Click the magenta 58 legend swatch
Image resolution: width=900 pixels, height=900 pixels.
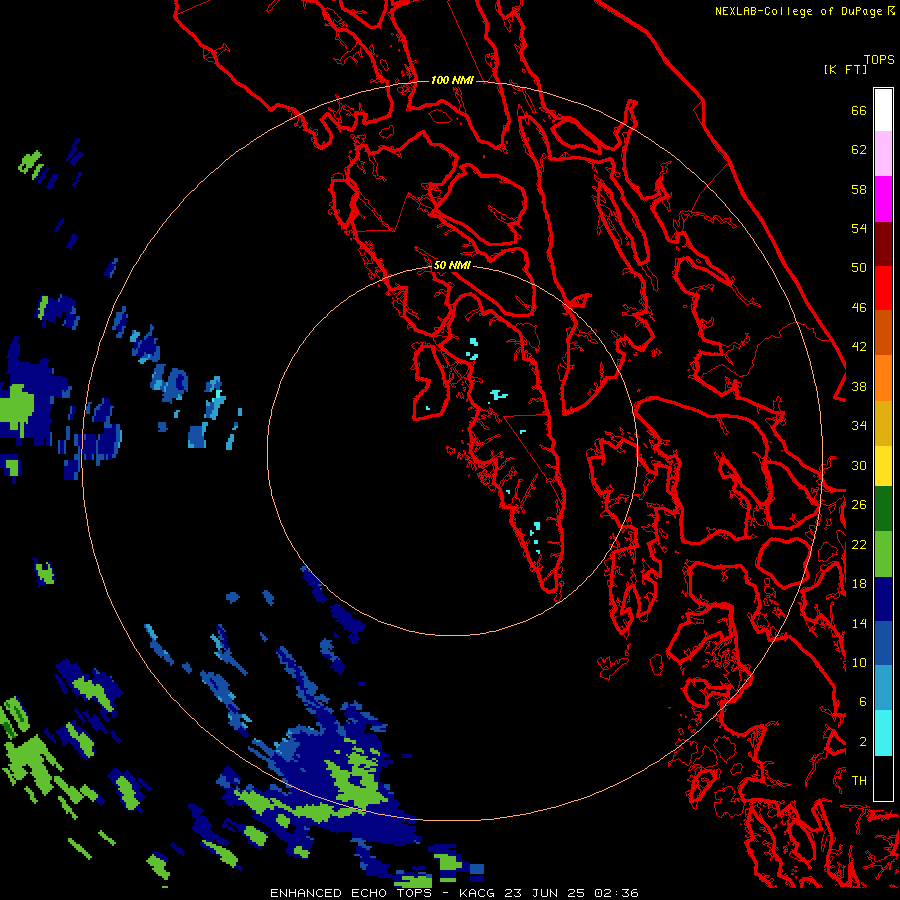883,199
